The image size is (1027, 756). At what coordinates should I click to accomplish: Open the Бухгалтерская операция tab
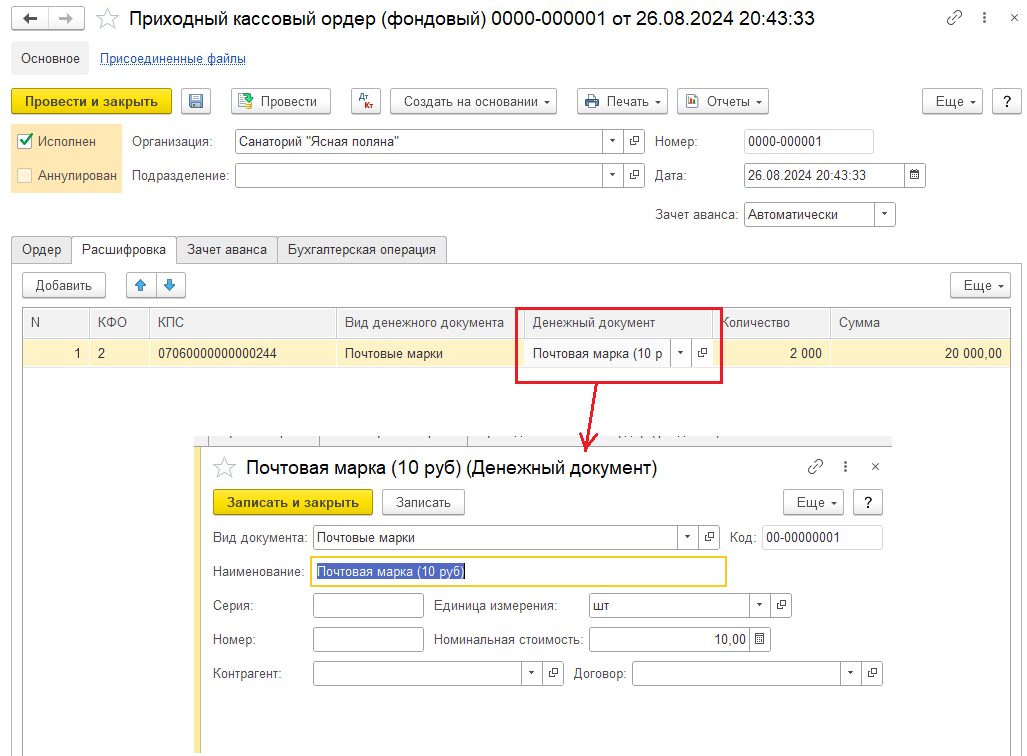[x=362, y=250]
